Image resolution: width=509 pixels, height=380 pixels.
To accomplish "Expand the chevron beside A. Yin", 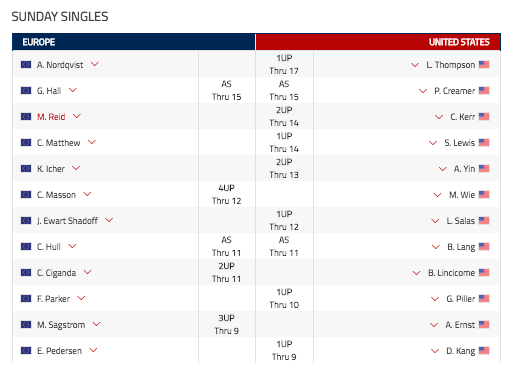I will 443,169.
